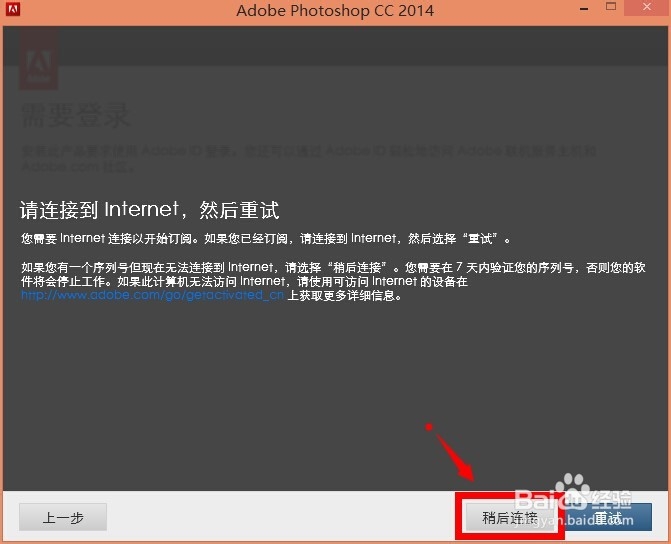Screen dimensions: 671x544
Task: Click the sentence starting 您需要 Internet 连接以开始订阅
Action: [265, 238]
